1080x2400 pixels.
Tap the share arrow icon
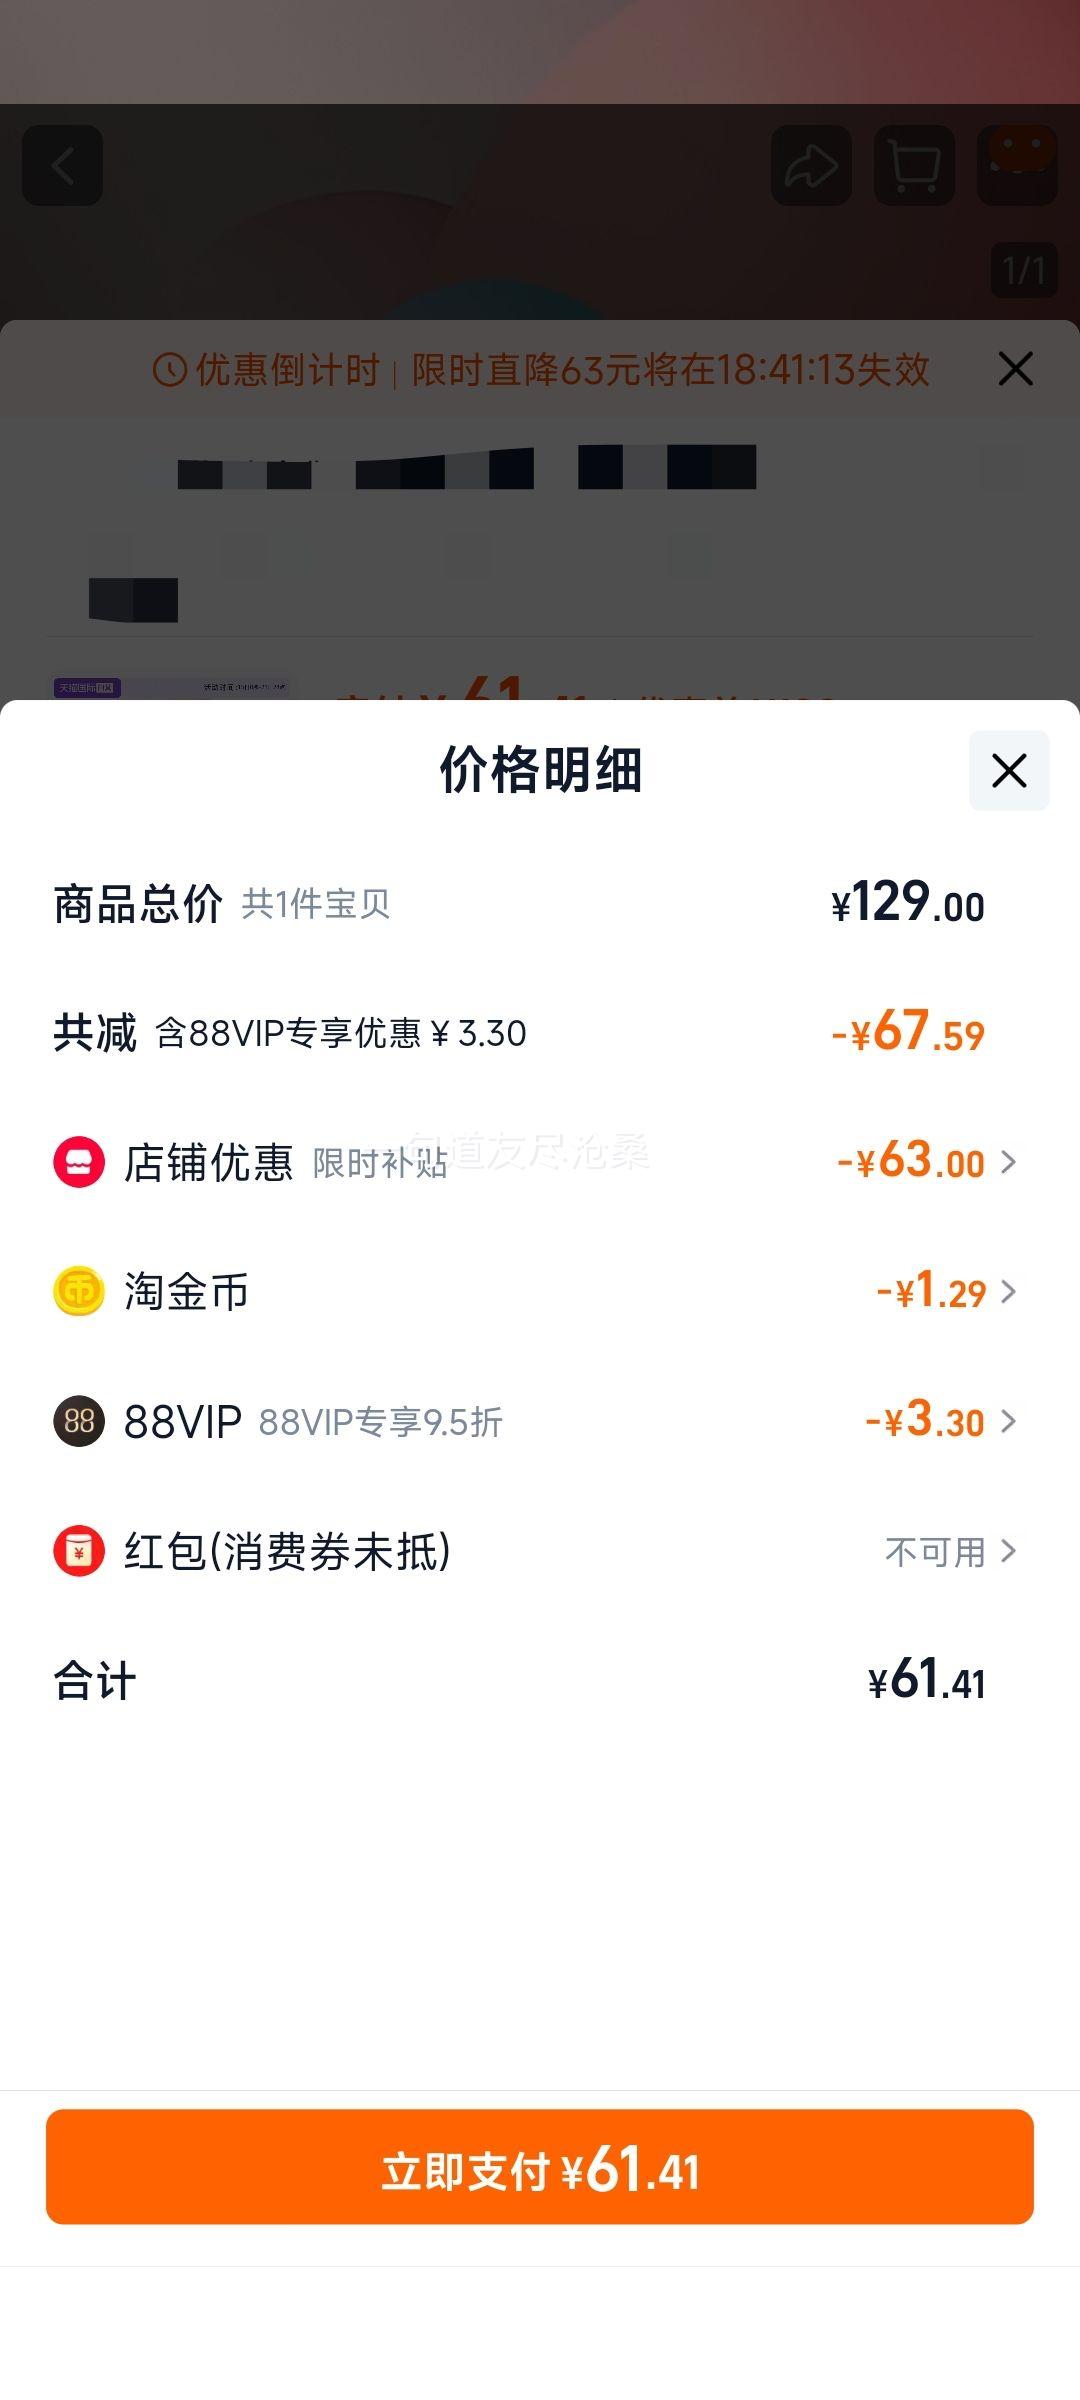point(811,166)
